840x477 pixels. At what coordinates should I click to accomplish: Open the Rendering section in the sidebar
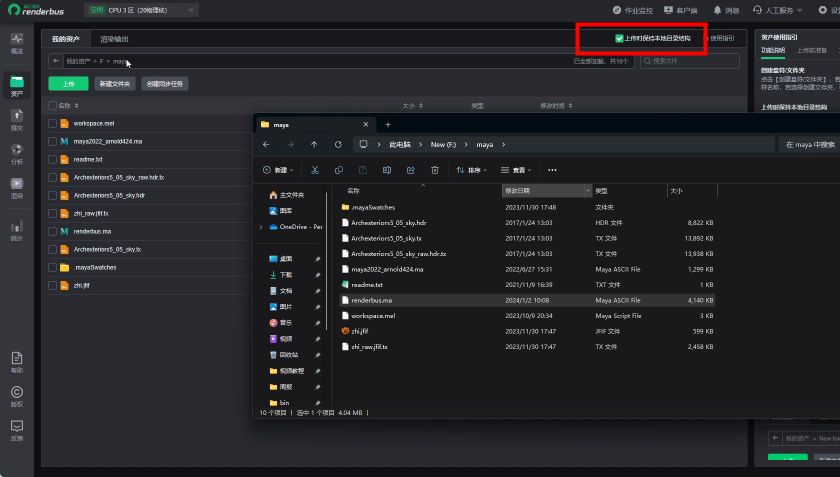point(16,187)
